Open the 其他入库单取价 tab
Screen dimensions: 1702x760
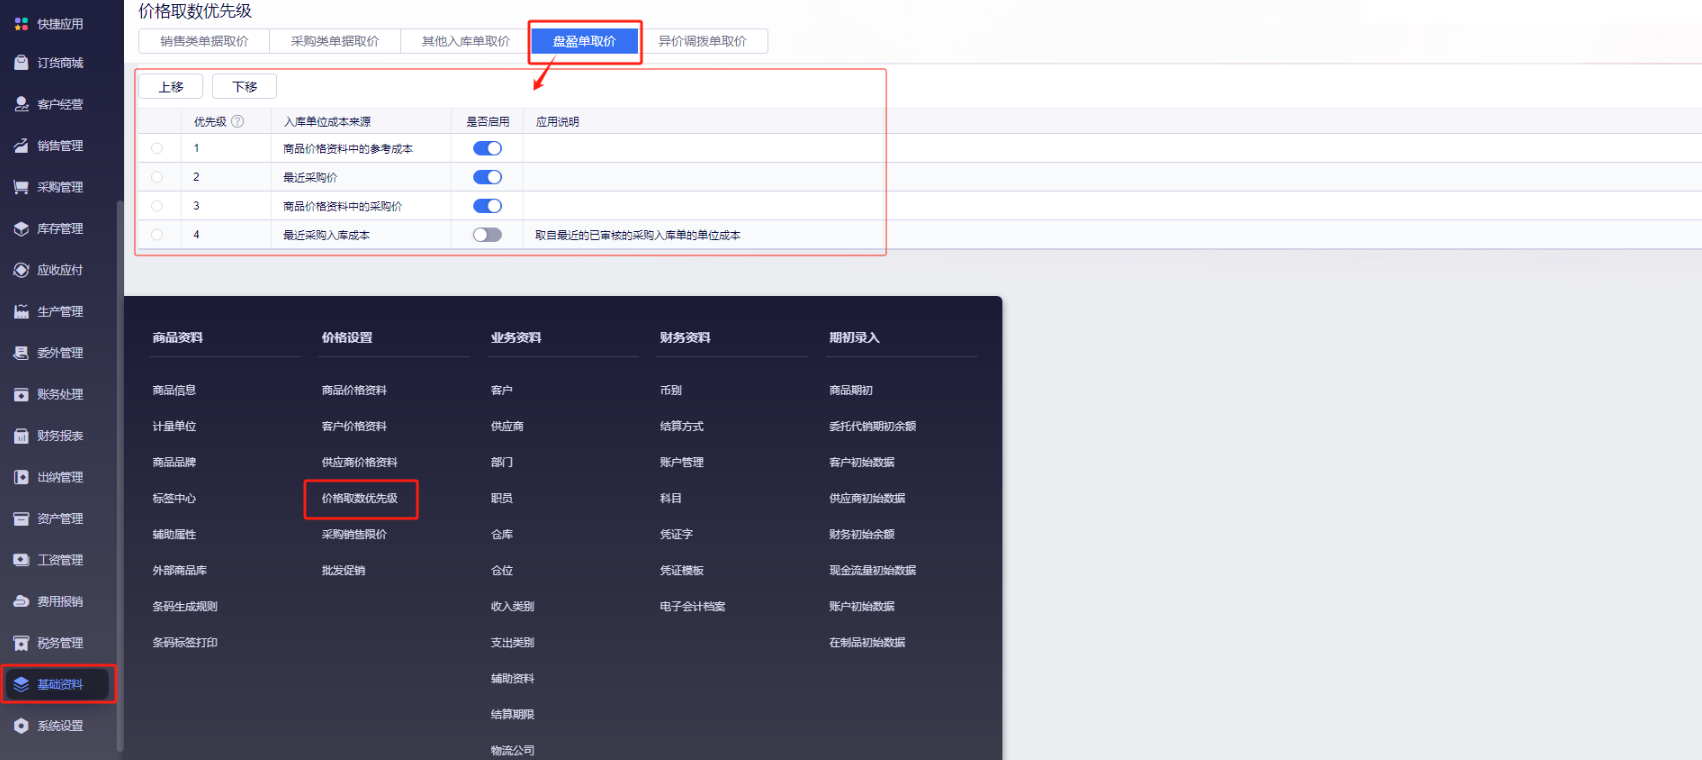pyautogui.click(x=465, y=41)
